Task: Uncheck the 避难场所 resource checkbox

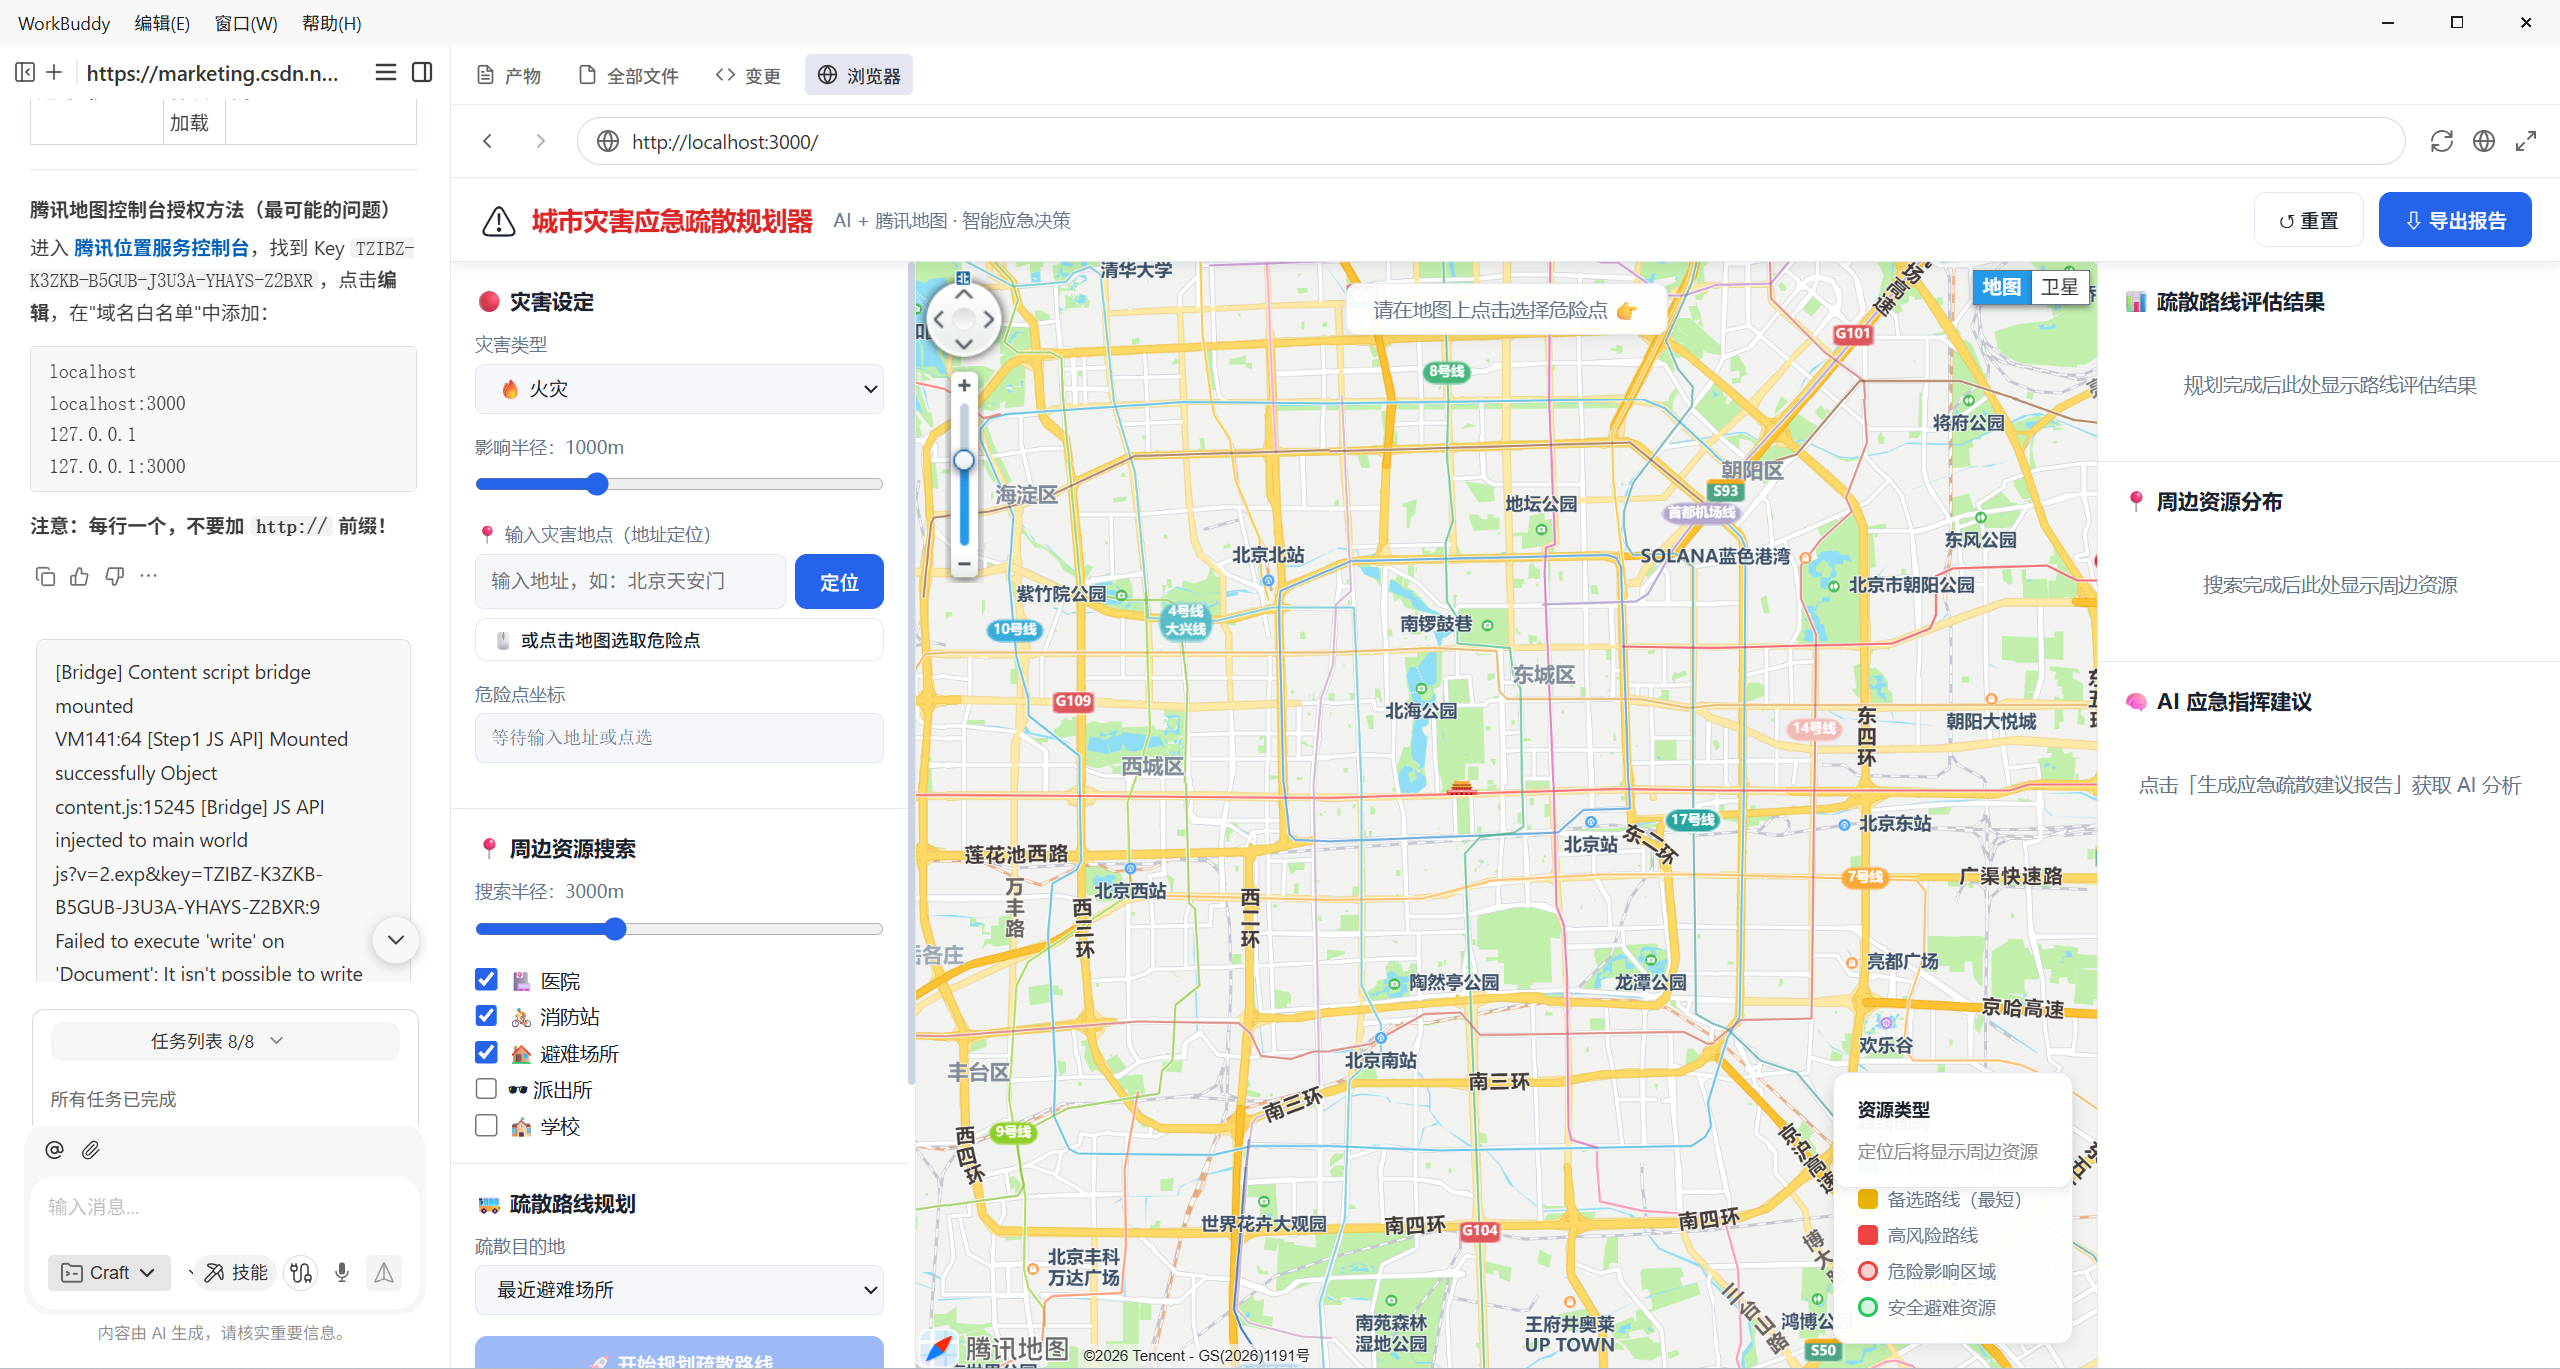Action: pyautogui.click(x=486, y=1052)
